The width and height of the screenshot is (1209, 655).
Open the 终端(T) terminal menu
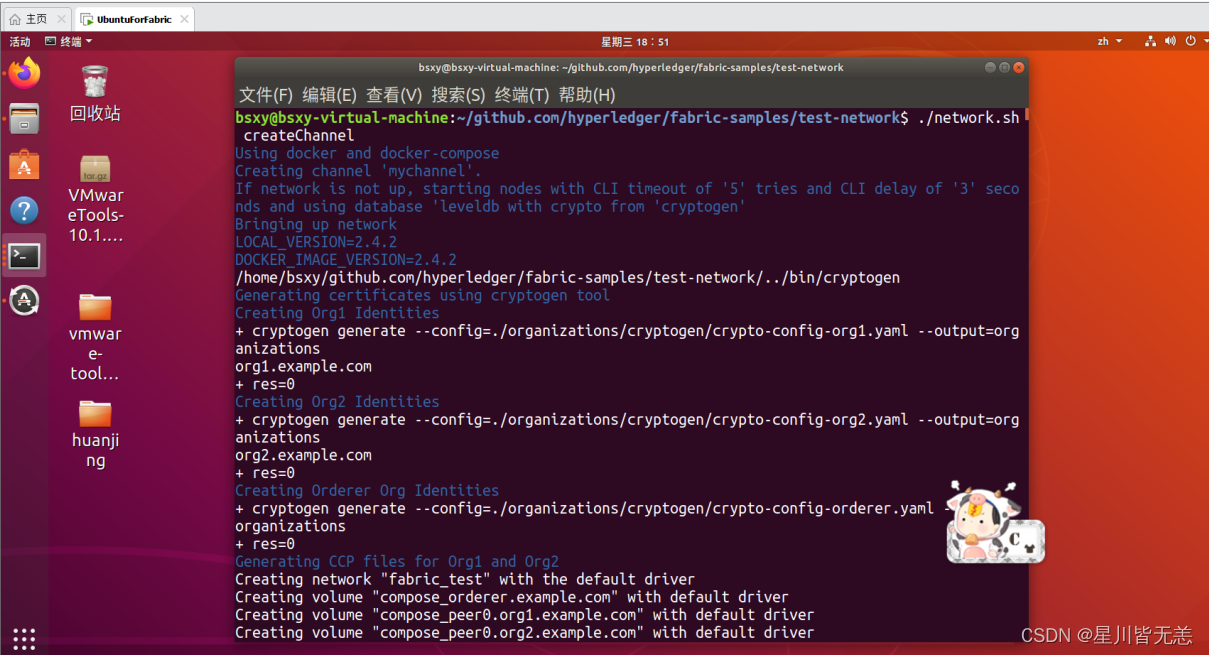pos(522,95)
